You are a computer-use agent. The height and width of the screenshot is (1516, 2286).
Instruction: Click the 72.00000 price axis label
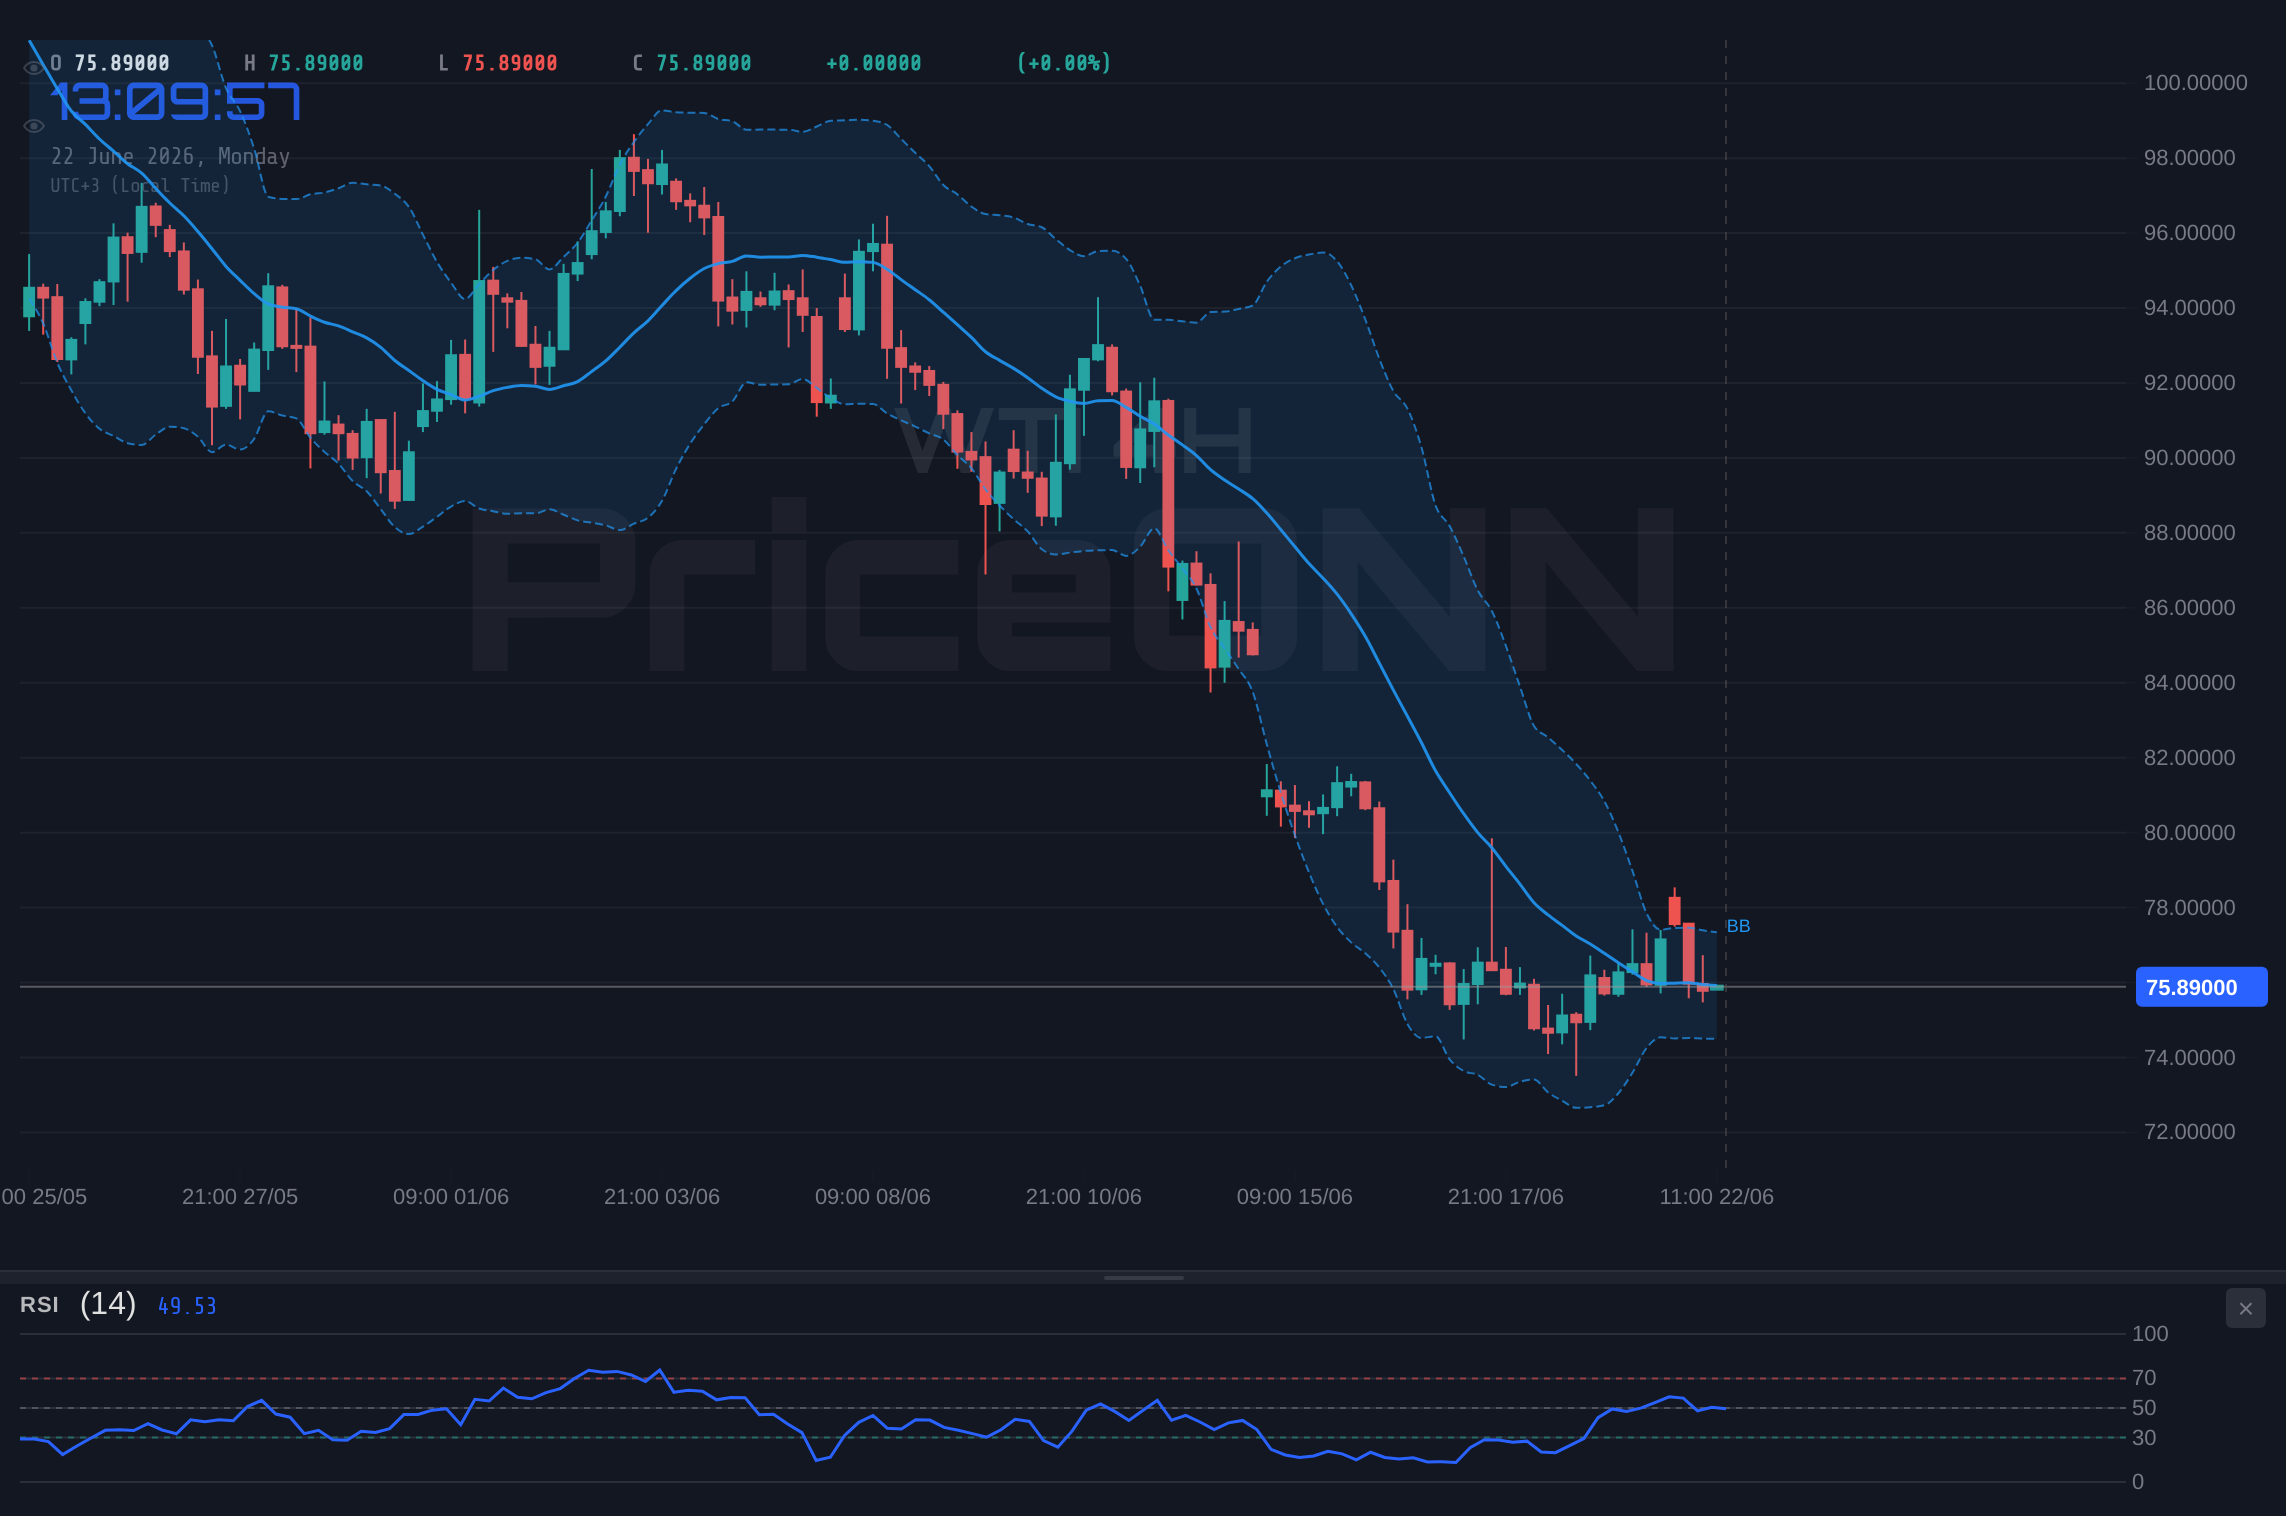point(2189,1132)
